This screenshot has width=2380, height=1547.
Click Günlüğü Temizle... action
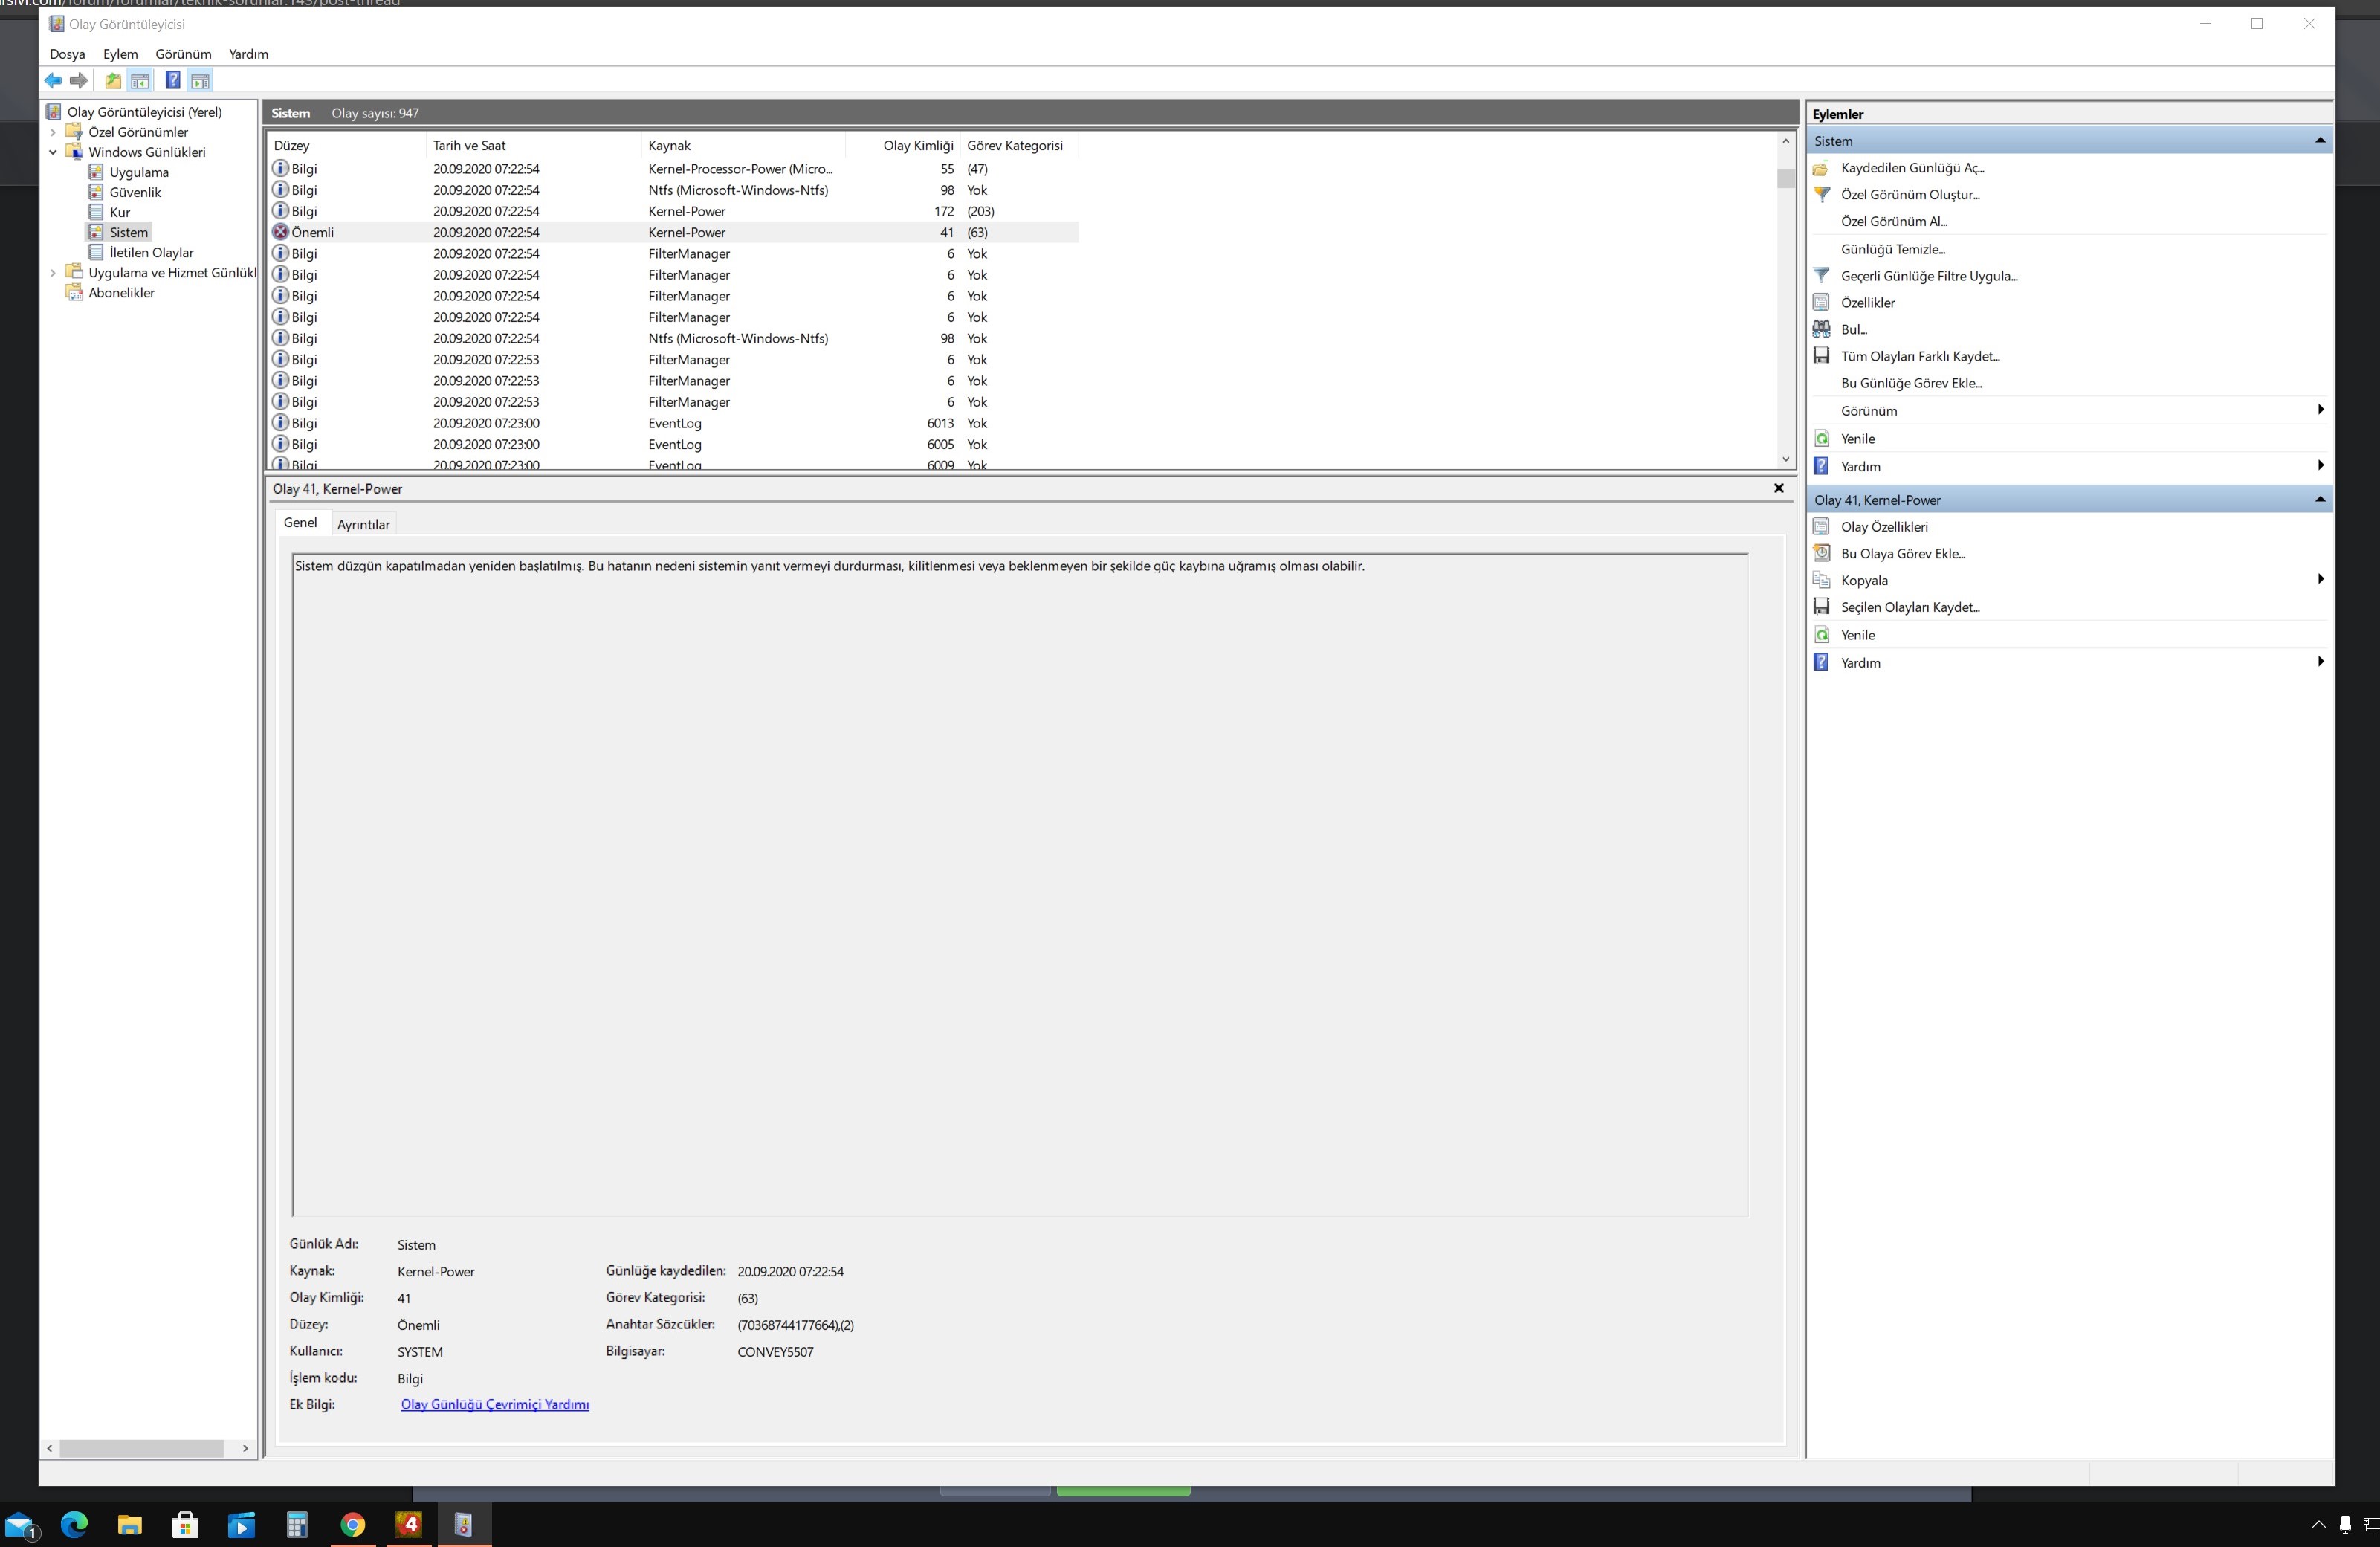[1892, 249]
